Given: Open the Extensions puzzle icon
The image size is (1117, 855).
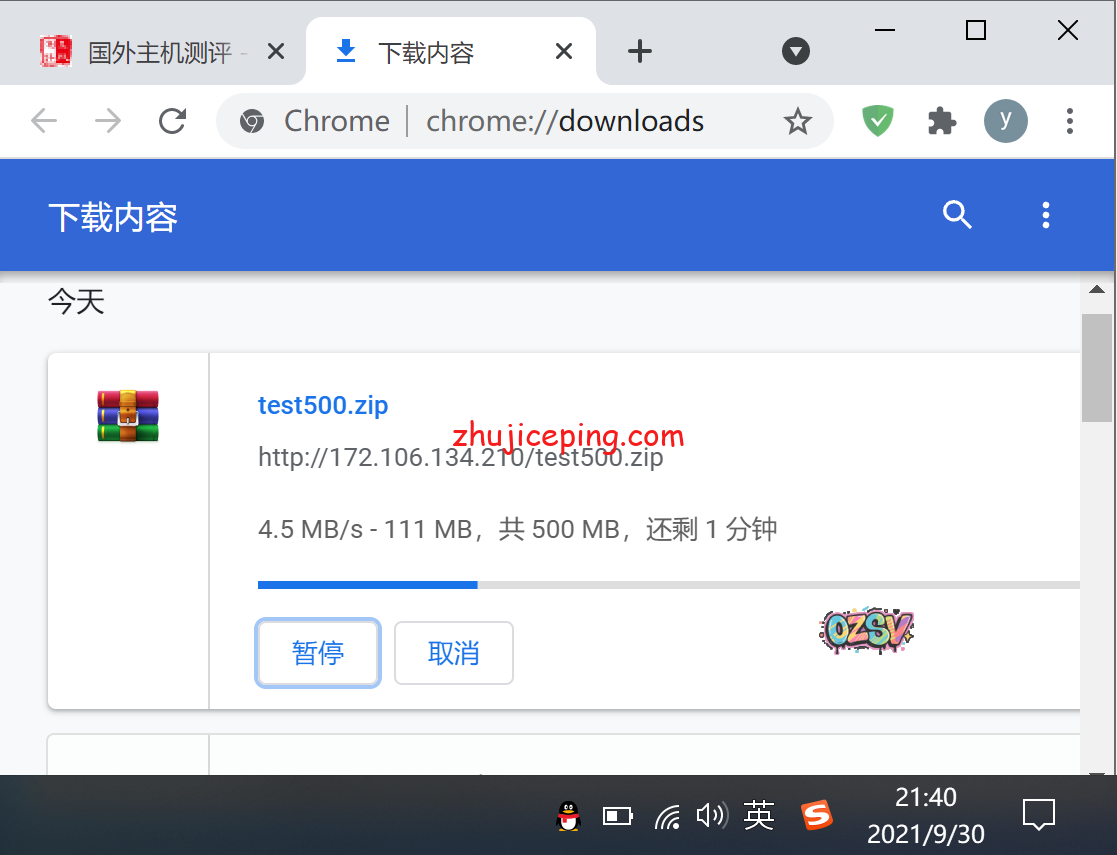Looking at the screenshot, I should (x=941, y=121).
